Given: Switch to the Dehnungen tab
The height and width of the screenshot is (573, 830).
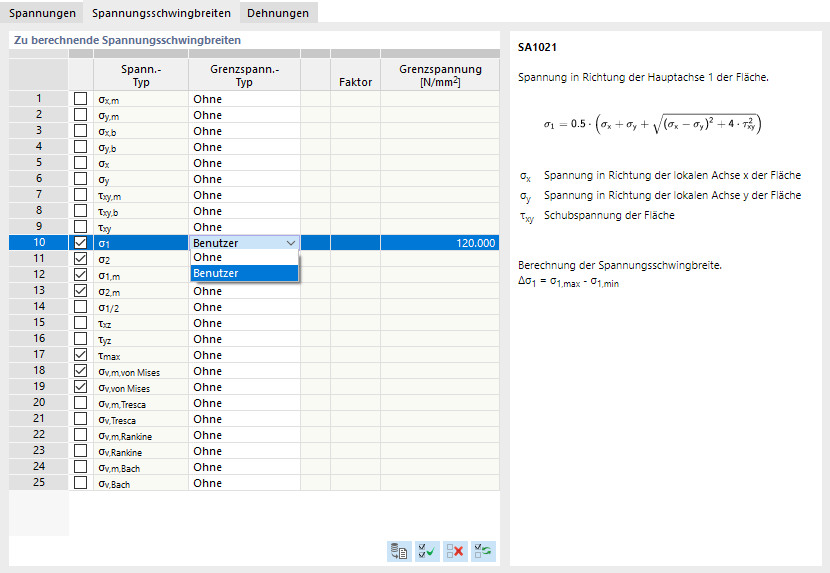Looking at the screenshot, I should pyautogui.click(x=278, y=13).
